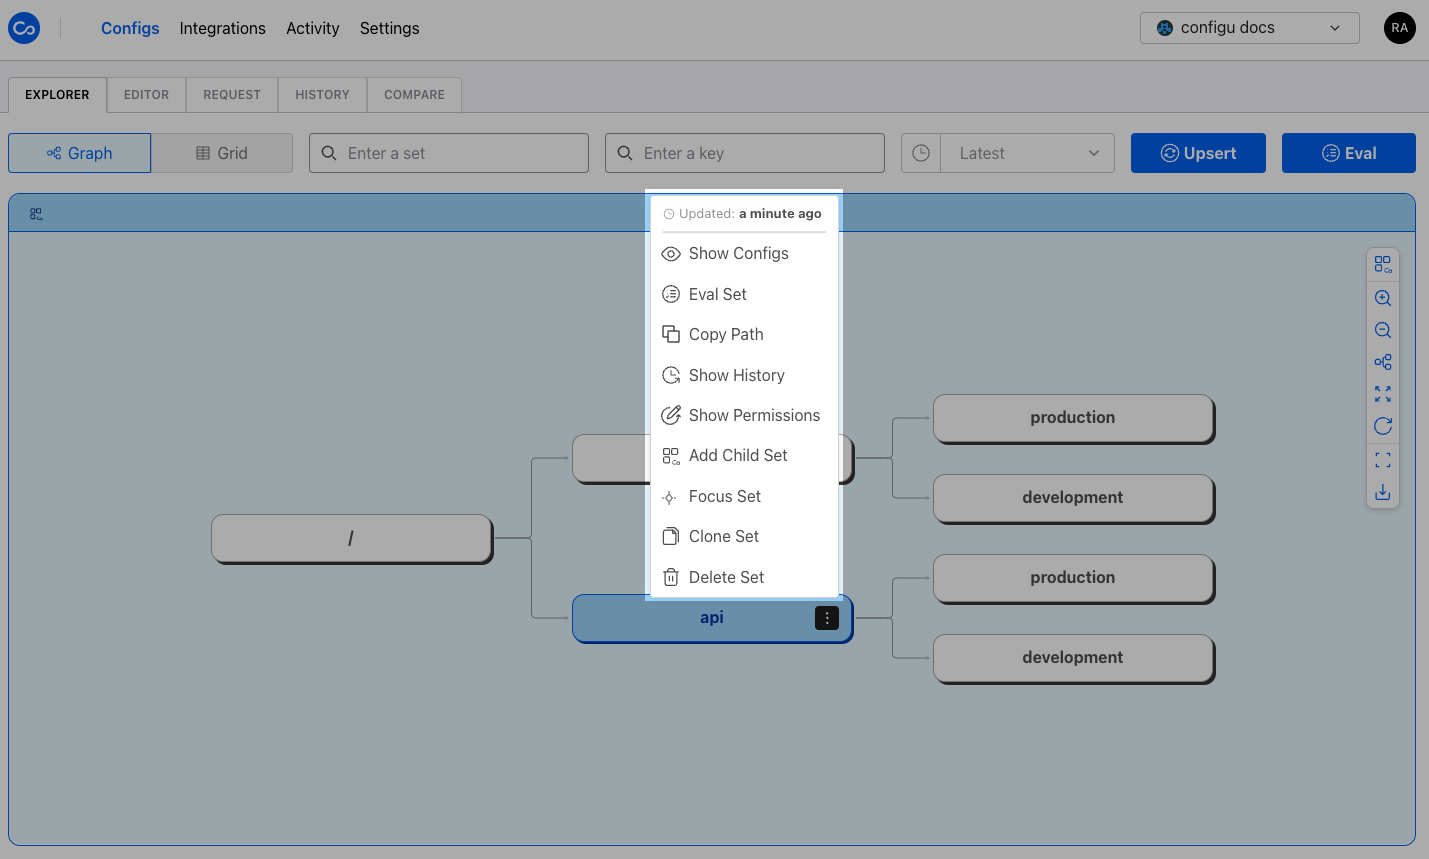Image resolution: width=1429 pixels, height=859 pixels.
Task: Click the eye icon for Show Configs
Action: coord(671,254)
